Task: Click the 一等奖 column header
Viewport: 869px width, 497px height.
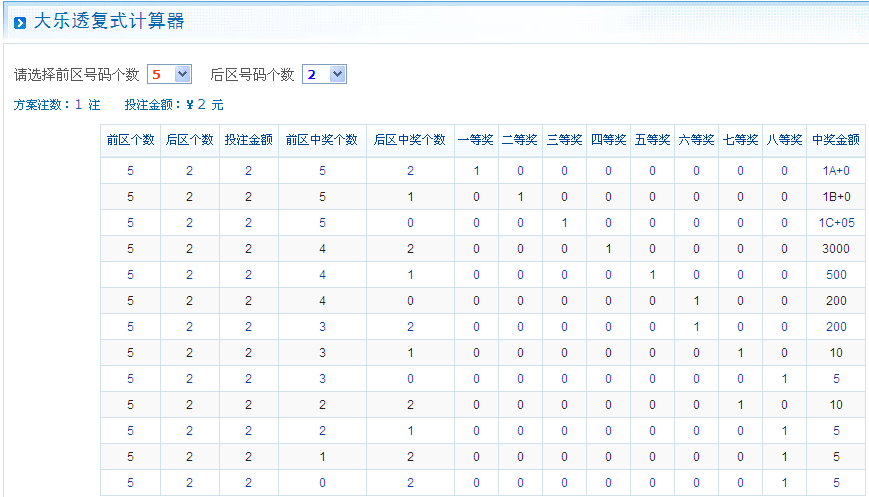Action: (x=476, y=140)
